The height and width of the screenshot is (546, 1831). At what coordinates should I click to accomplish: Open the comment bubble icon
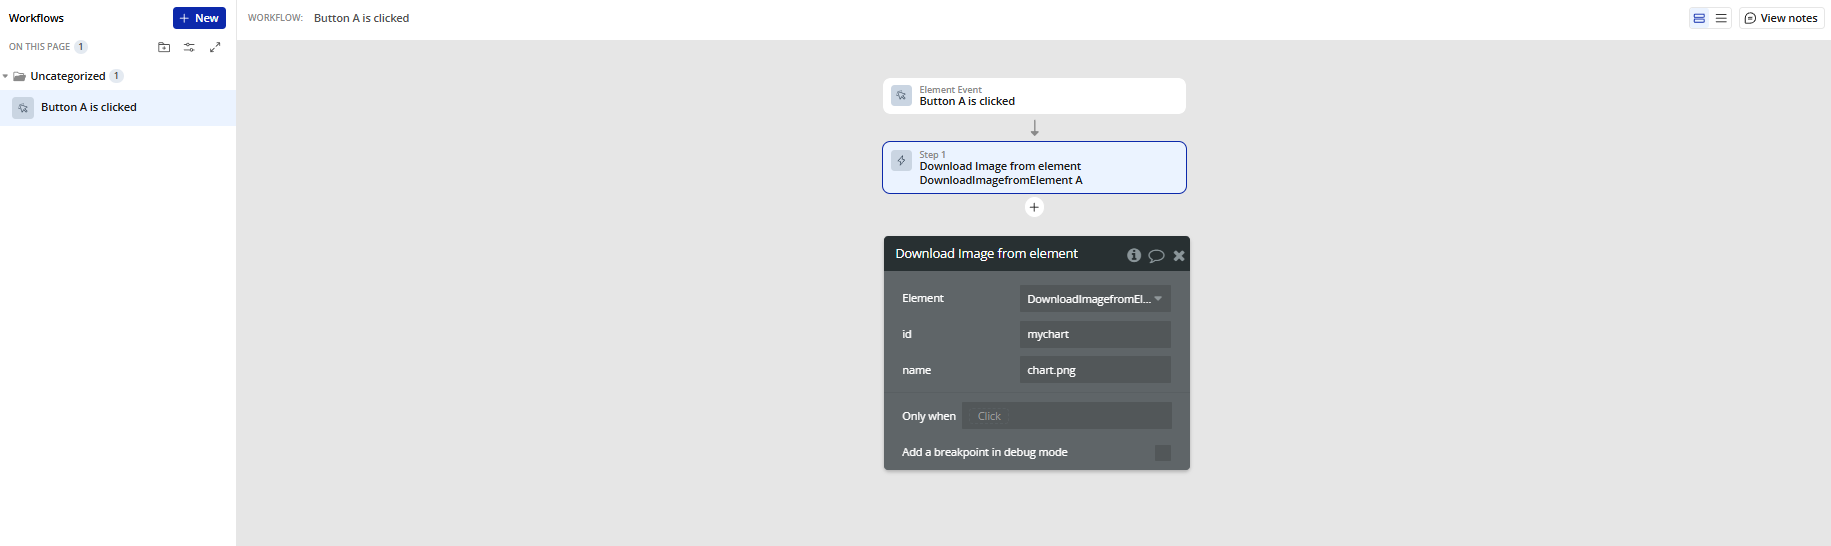(1156, 255)
